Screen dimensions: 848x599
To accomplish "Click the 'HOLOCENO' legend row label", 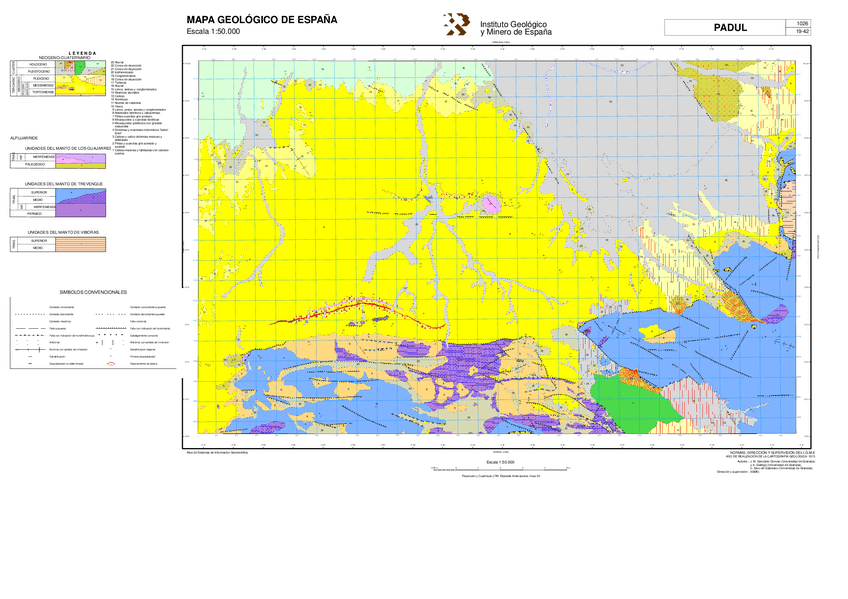I will pos(38,64).
